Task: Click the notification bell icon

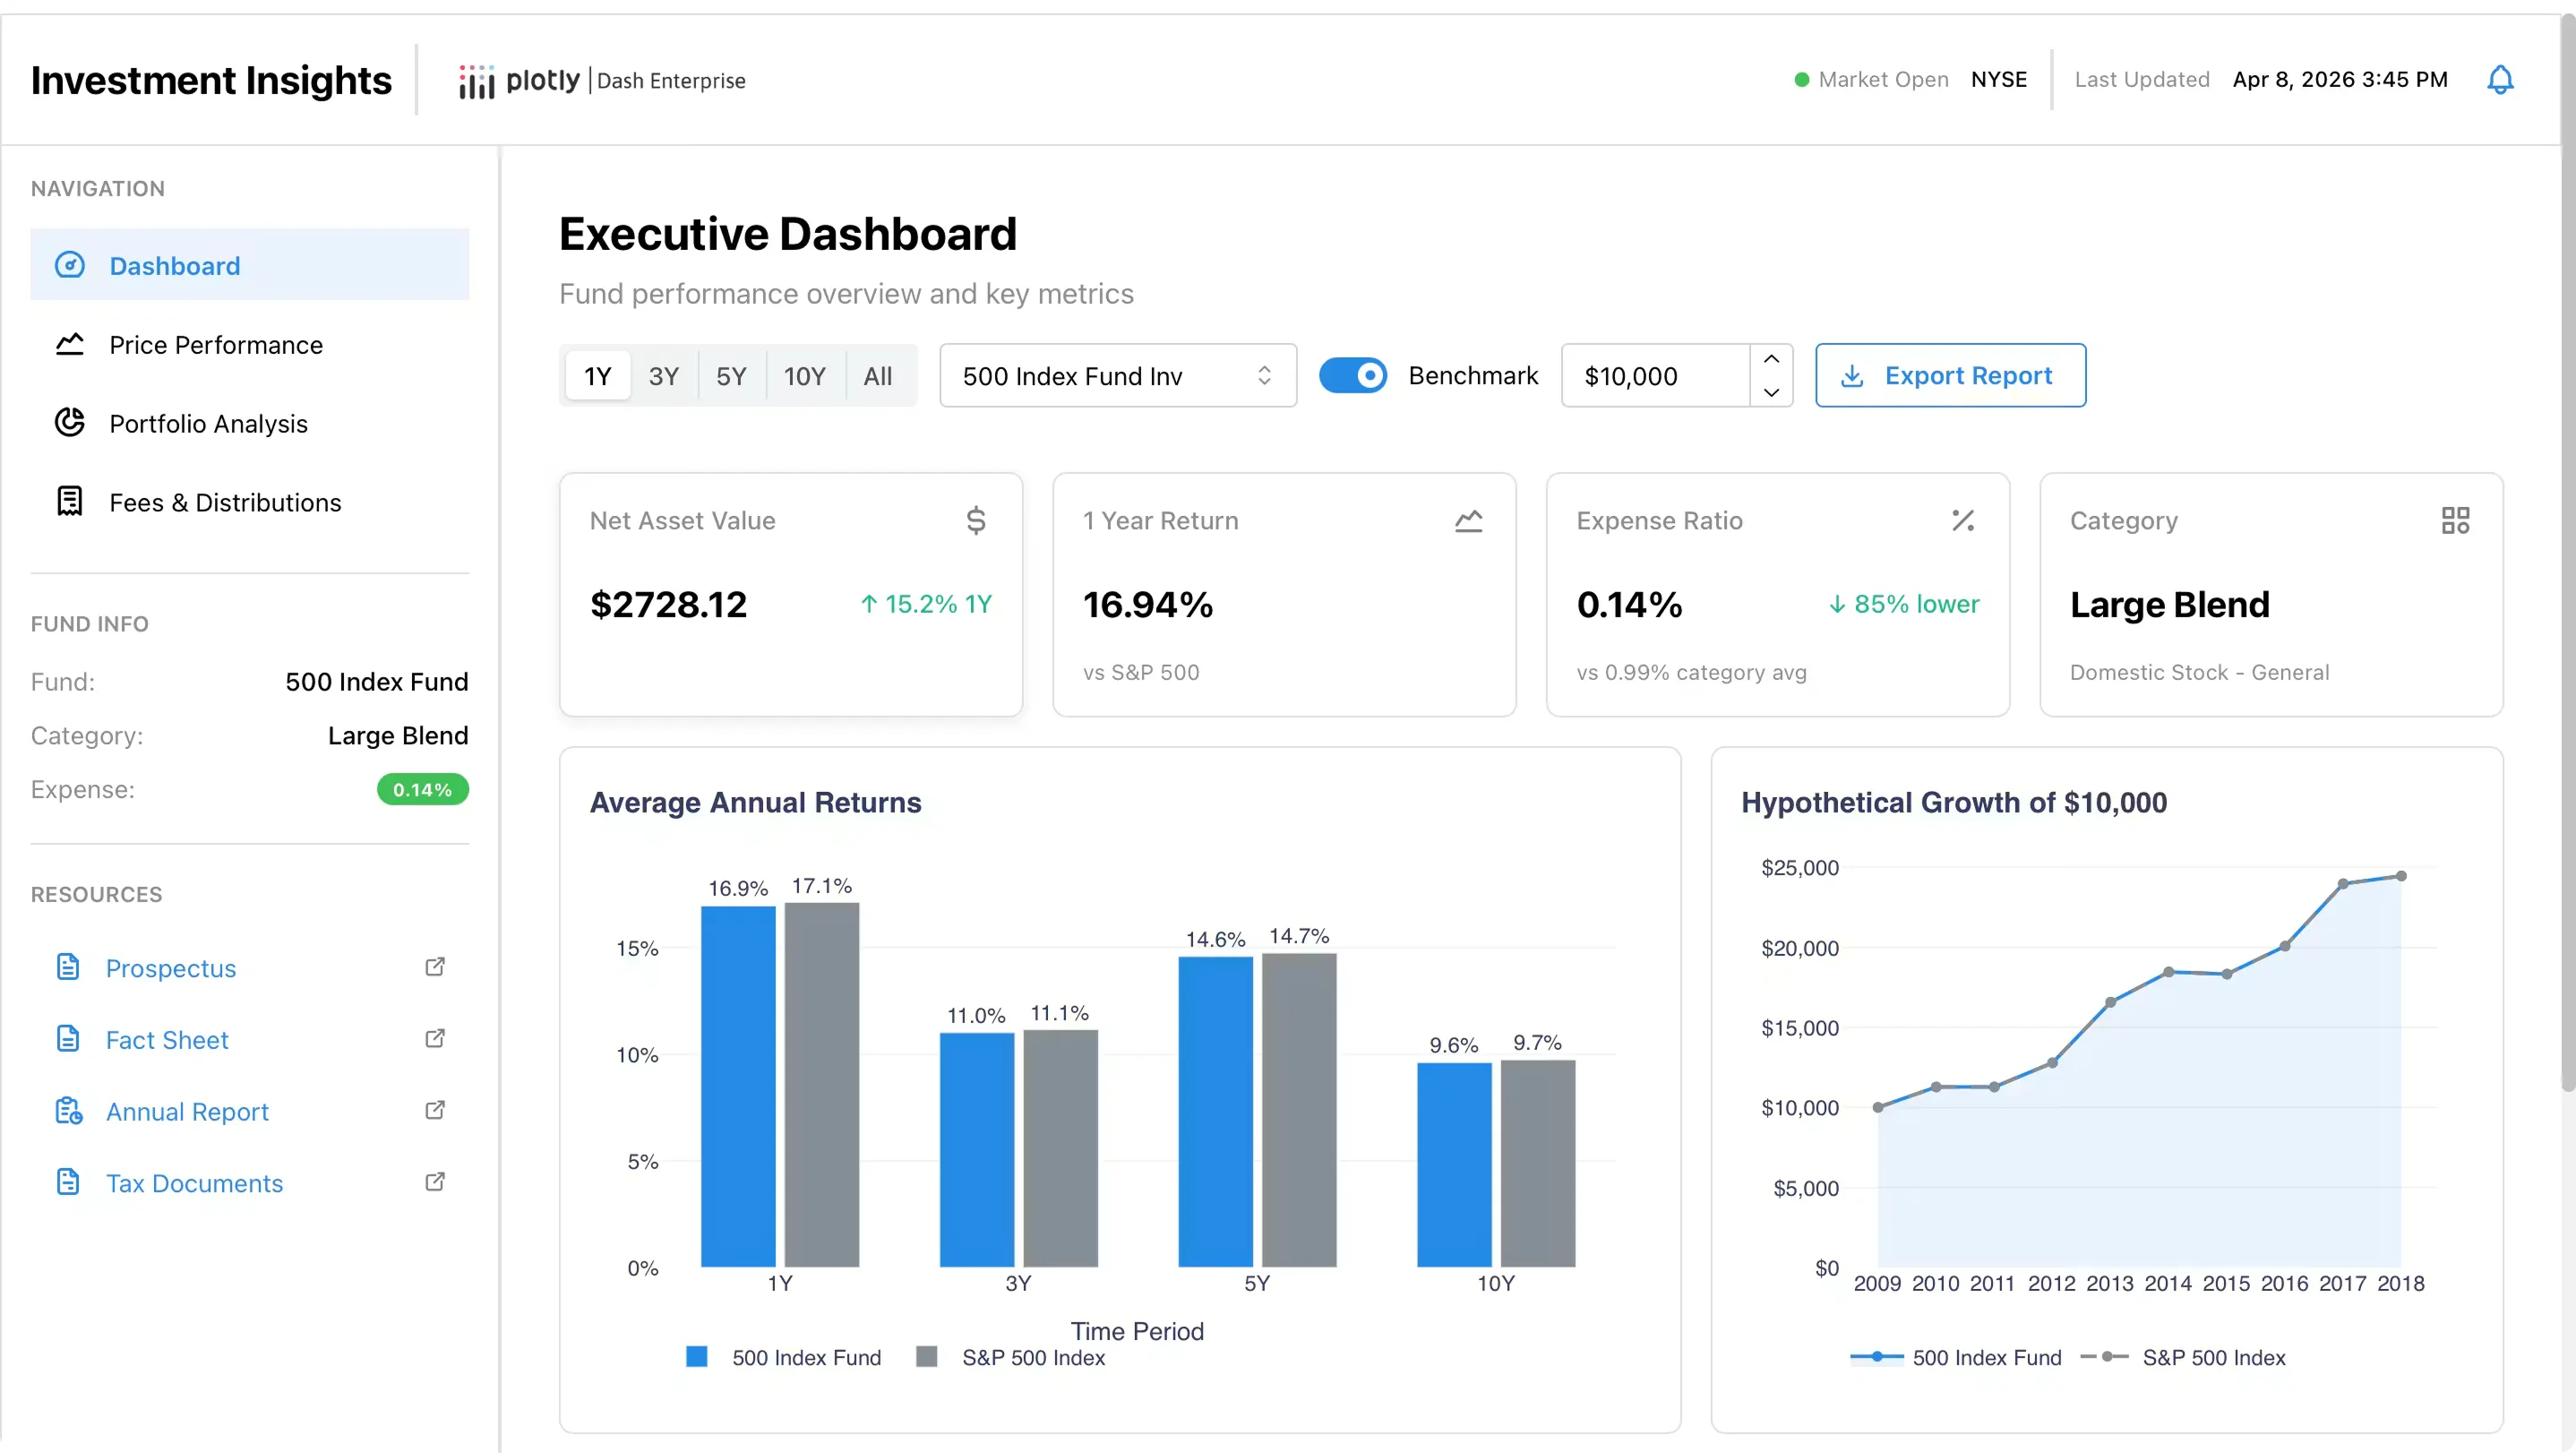Action: pos(2499,80)
